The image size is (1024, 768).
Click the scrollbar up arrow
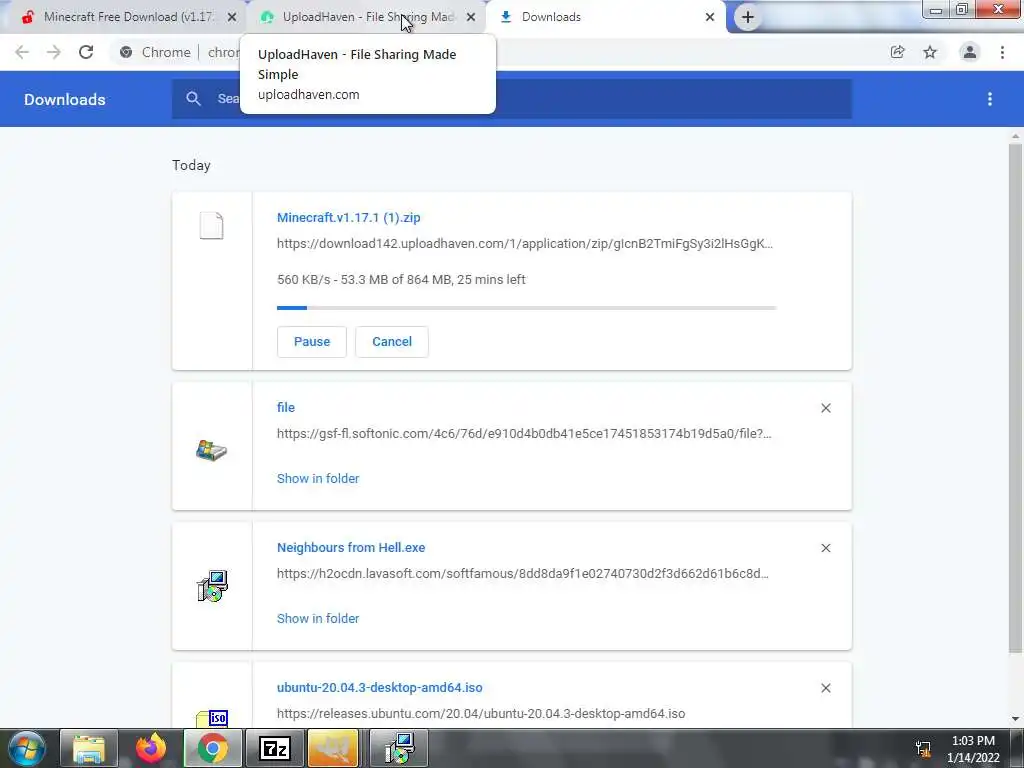[1015, 136]
